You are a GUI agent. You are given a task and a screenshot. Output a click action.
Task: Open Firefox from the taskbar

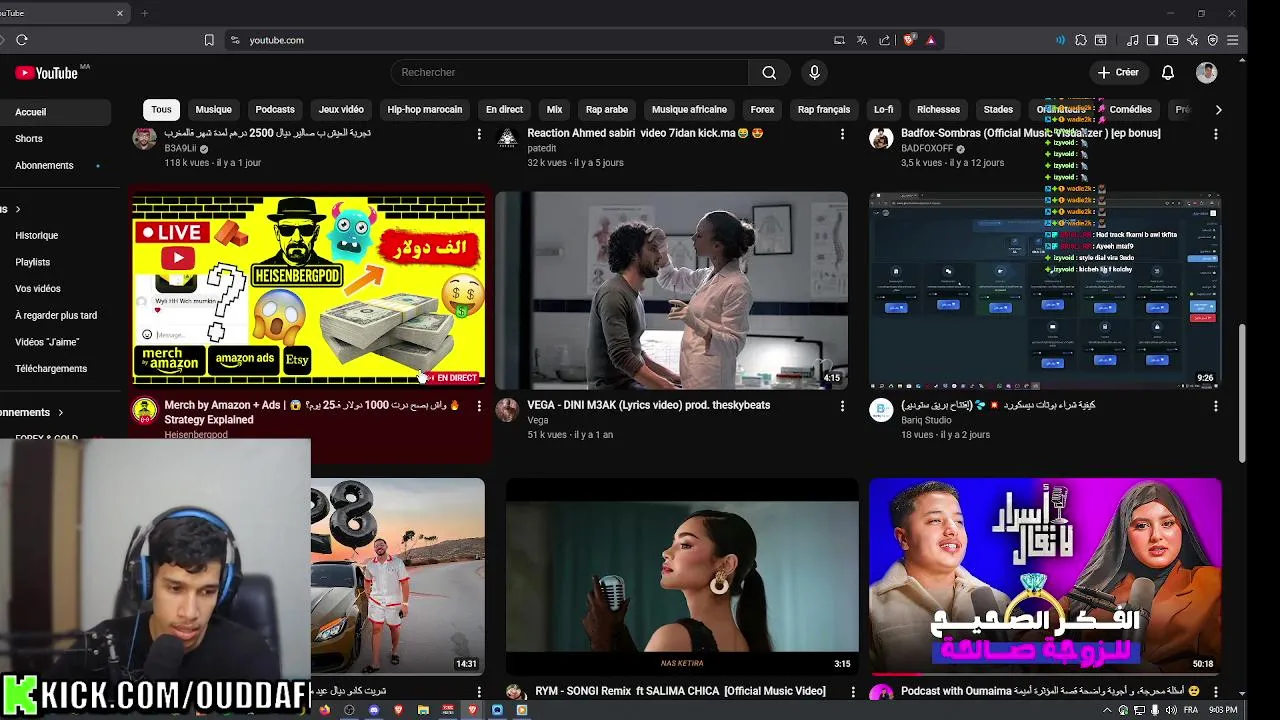tap(324, 710)
